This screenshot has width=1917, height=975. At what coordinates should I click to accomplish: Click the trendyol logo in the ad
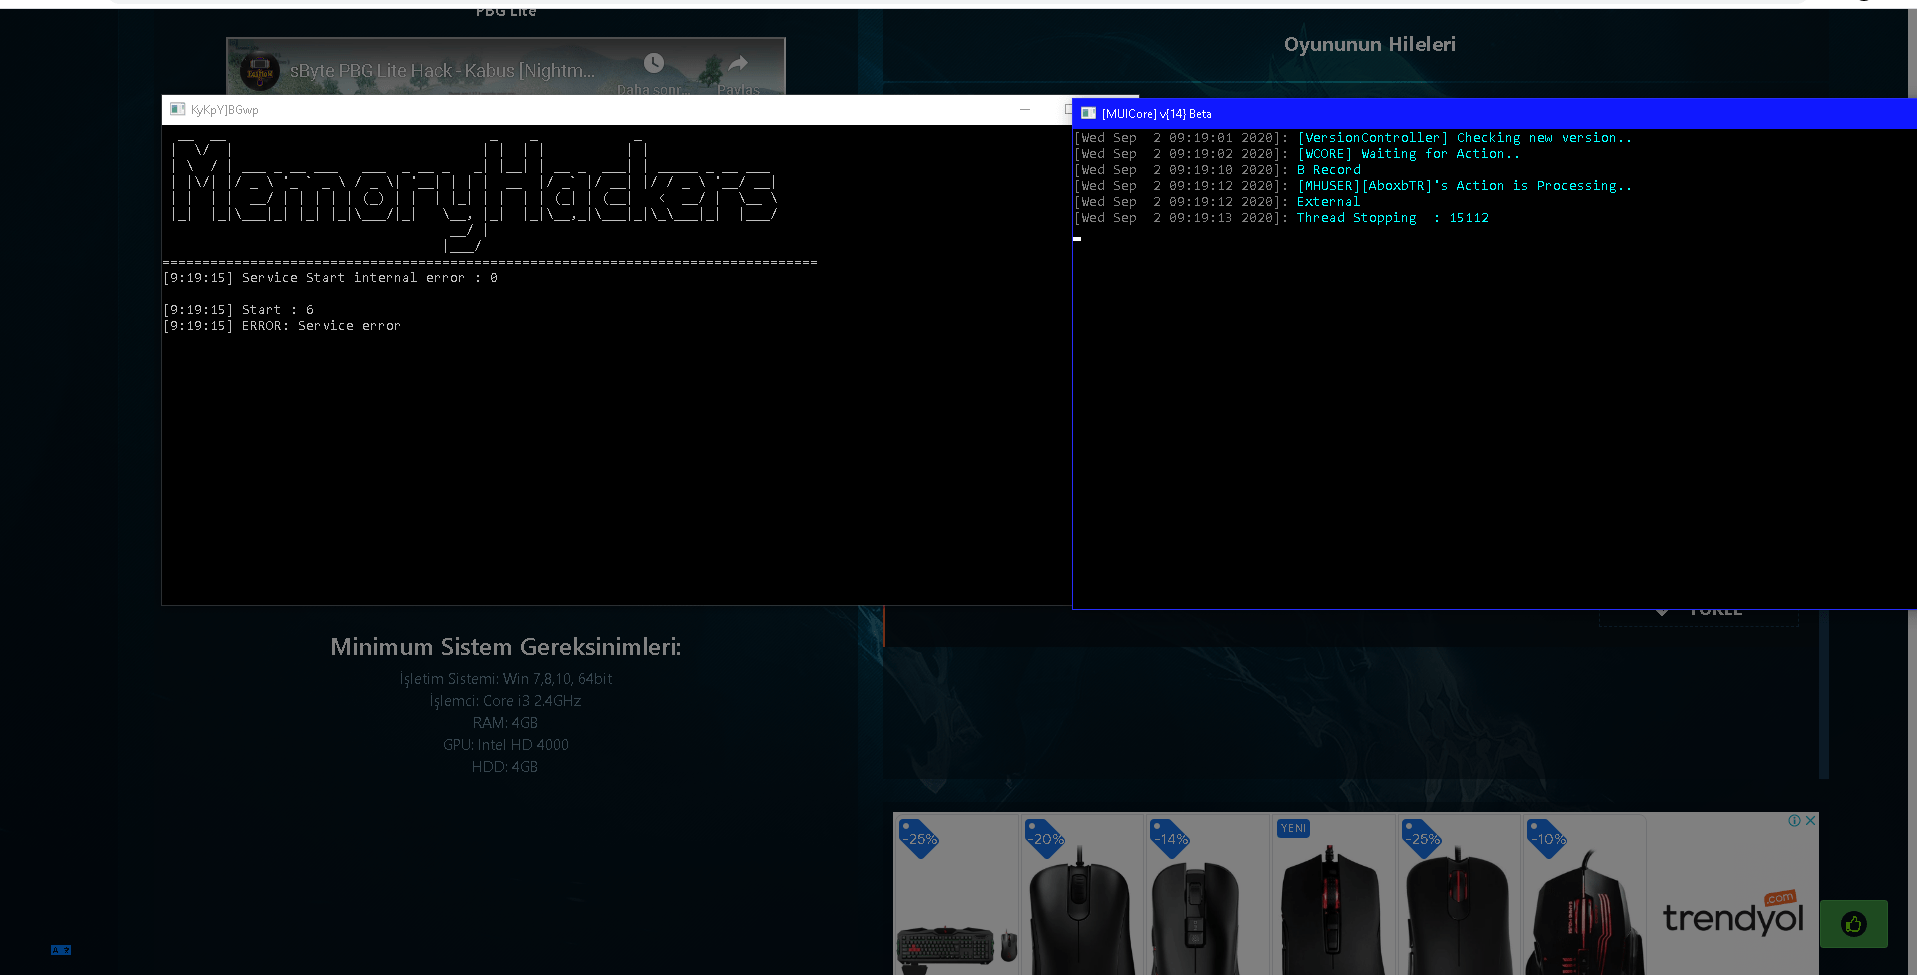(x=1733, y=914)
